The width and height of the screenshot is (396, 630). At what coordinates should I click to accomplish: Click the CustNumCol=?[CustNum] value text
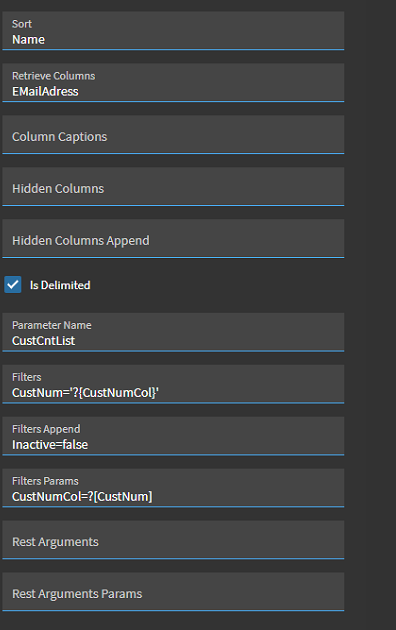82,497
